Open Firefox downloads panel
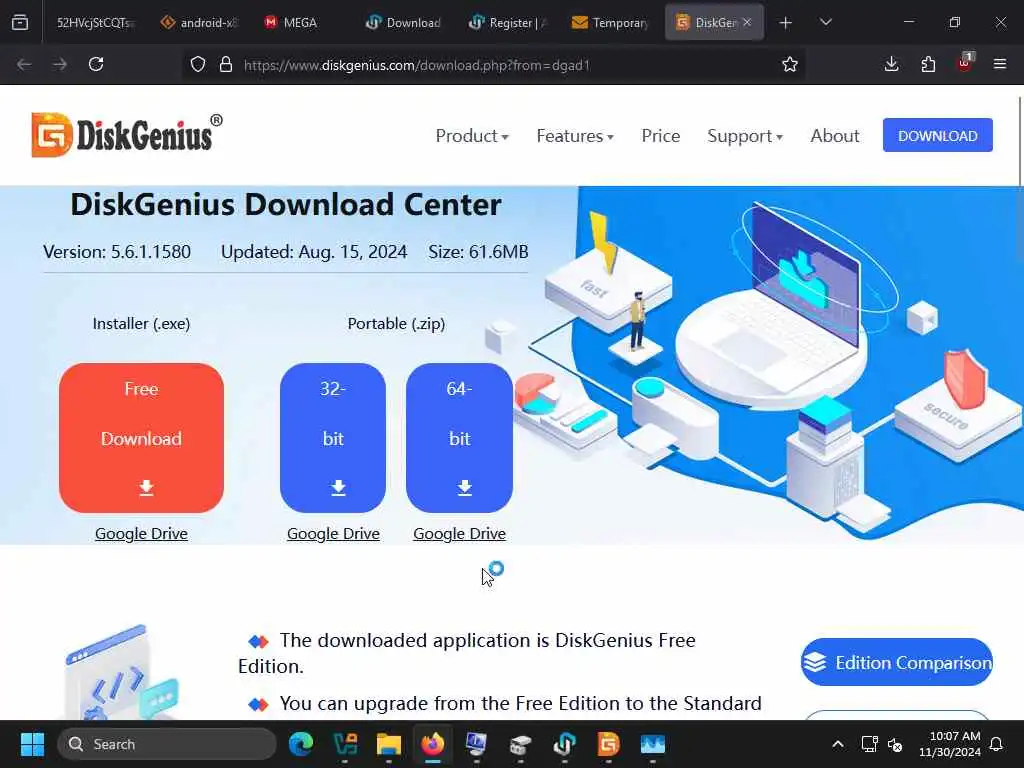Image resolution: width=1024 pixels, height=768 pixels. tap(891, 64)
